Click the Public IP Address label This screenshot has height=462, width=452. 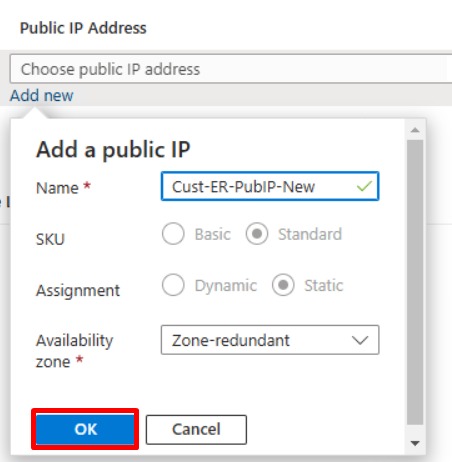(x=83, y=28)
